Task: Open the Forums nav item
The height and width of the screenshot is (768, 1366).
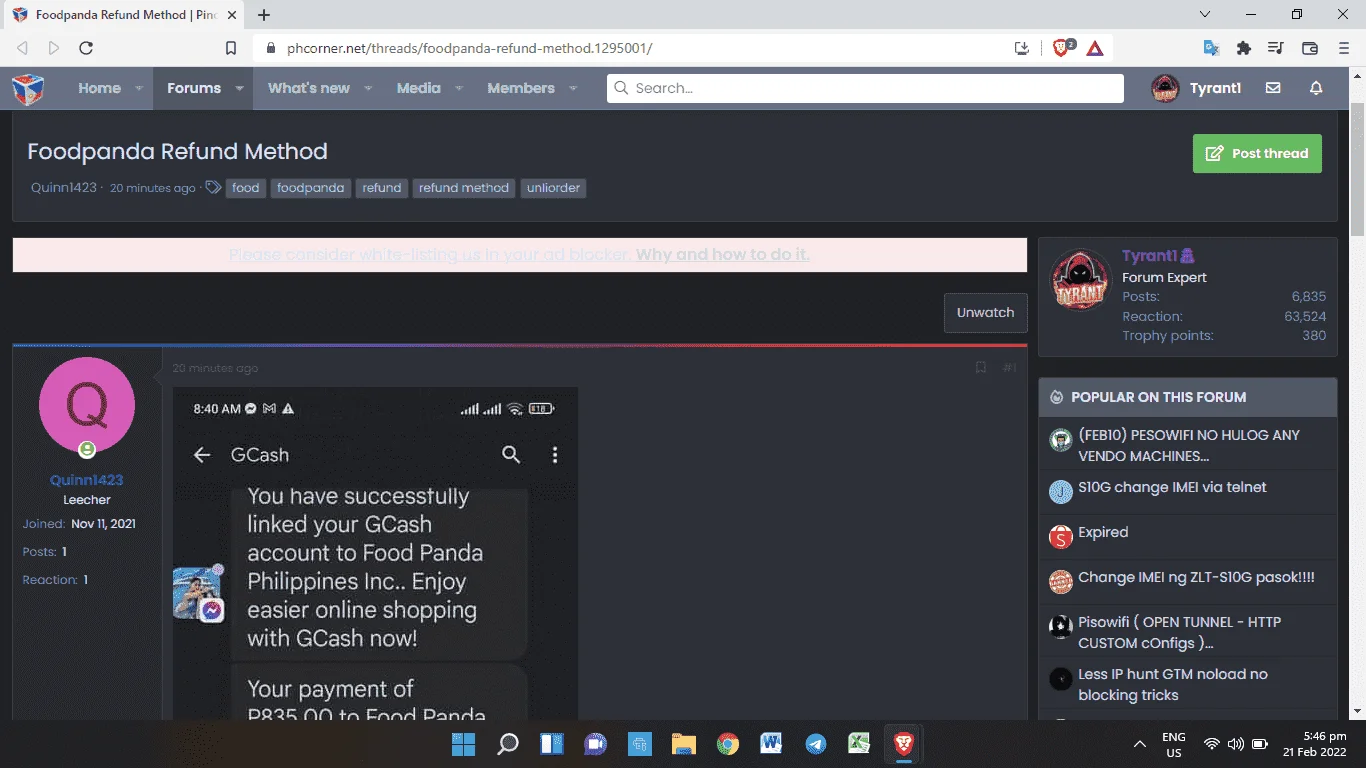Action: [x=194, y=88]
